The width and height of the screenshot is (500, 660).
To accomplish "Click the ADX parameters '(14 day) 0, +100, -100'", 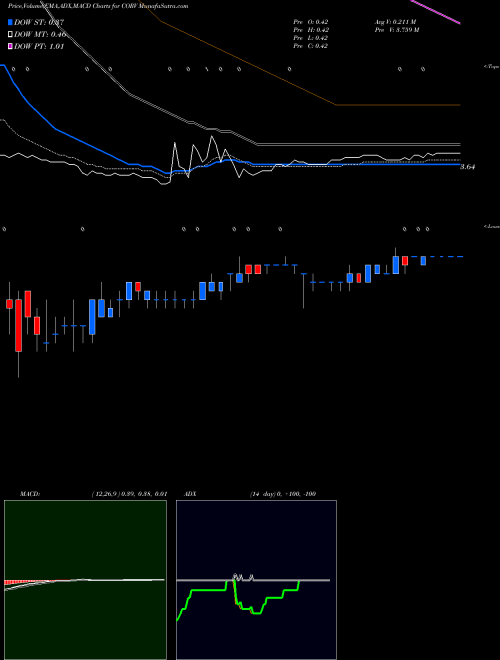I will (283, 494).
